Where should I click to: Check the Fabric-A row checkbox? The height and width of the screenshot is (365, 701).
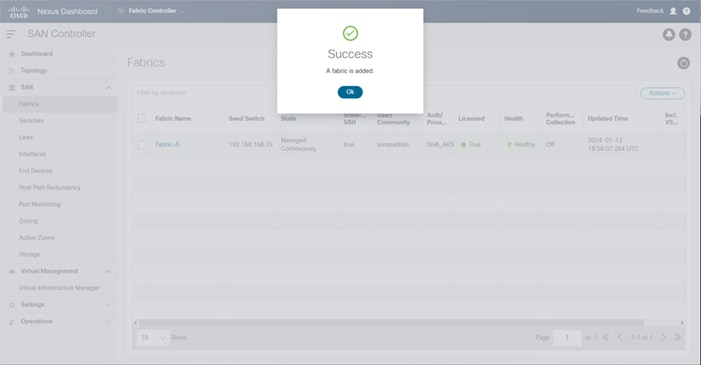(x=142, y=144)
